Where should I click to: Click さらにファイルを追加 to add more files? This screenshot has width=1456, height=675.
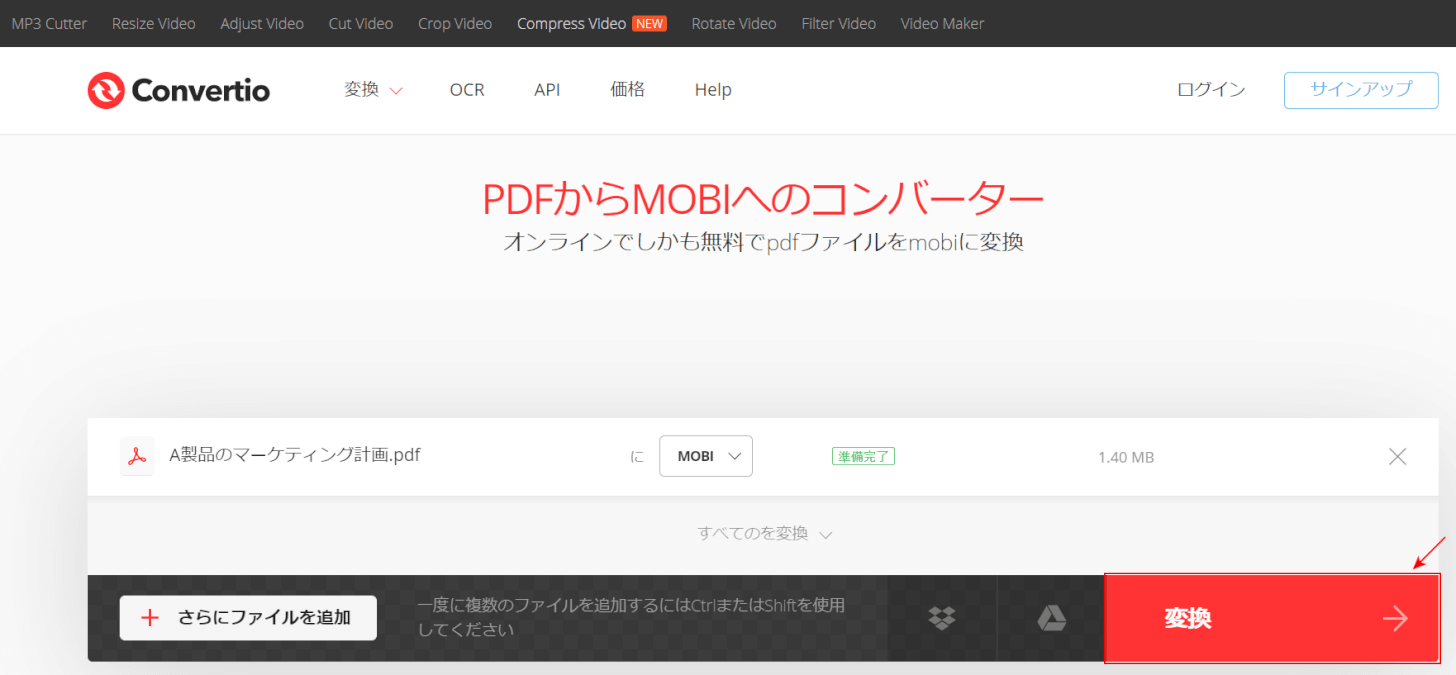point(247,617)
